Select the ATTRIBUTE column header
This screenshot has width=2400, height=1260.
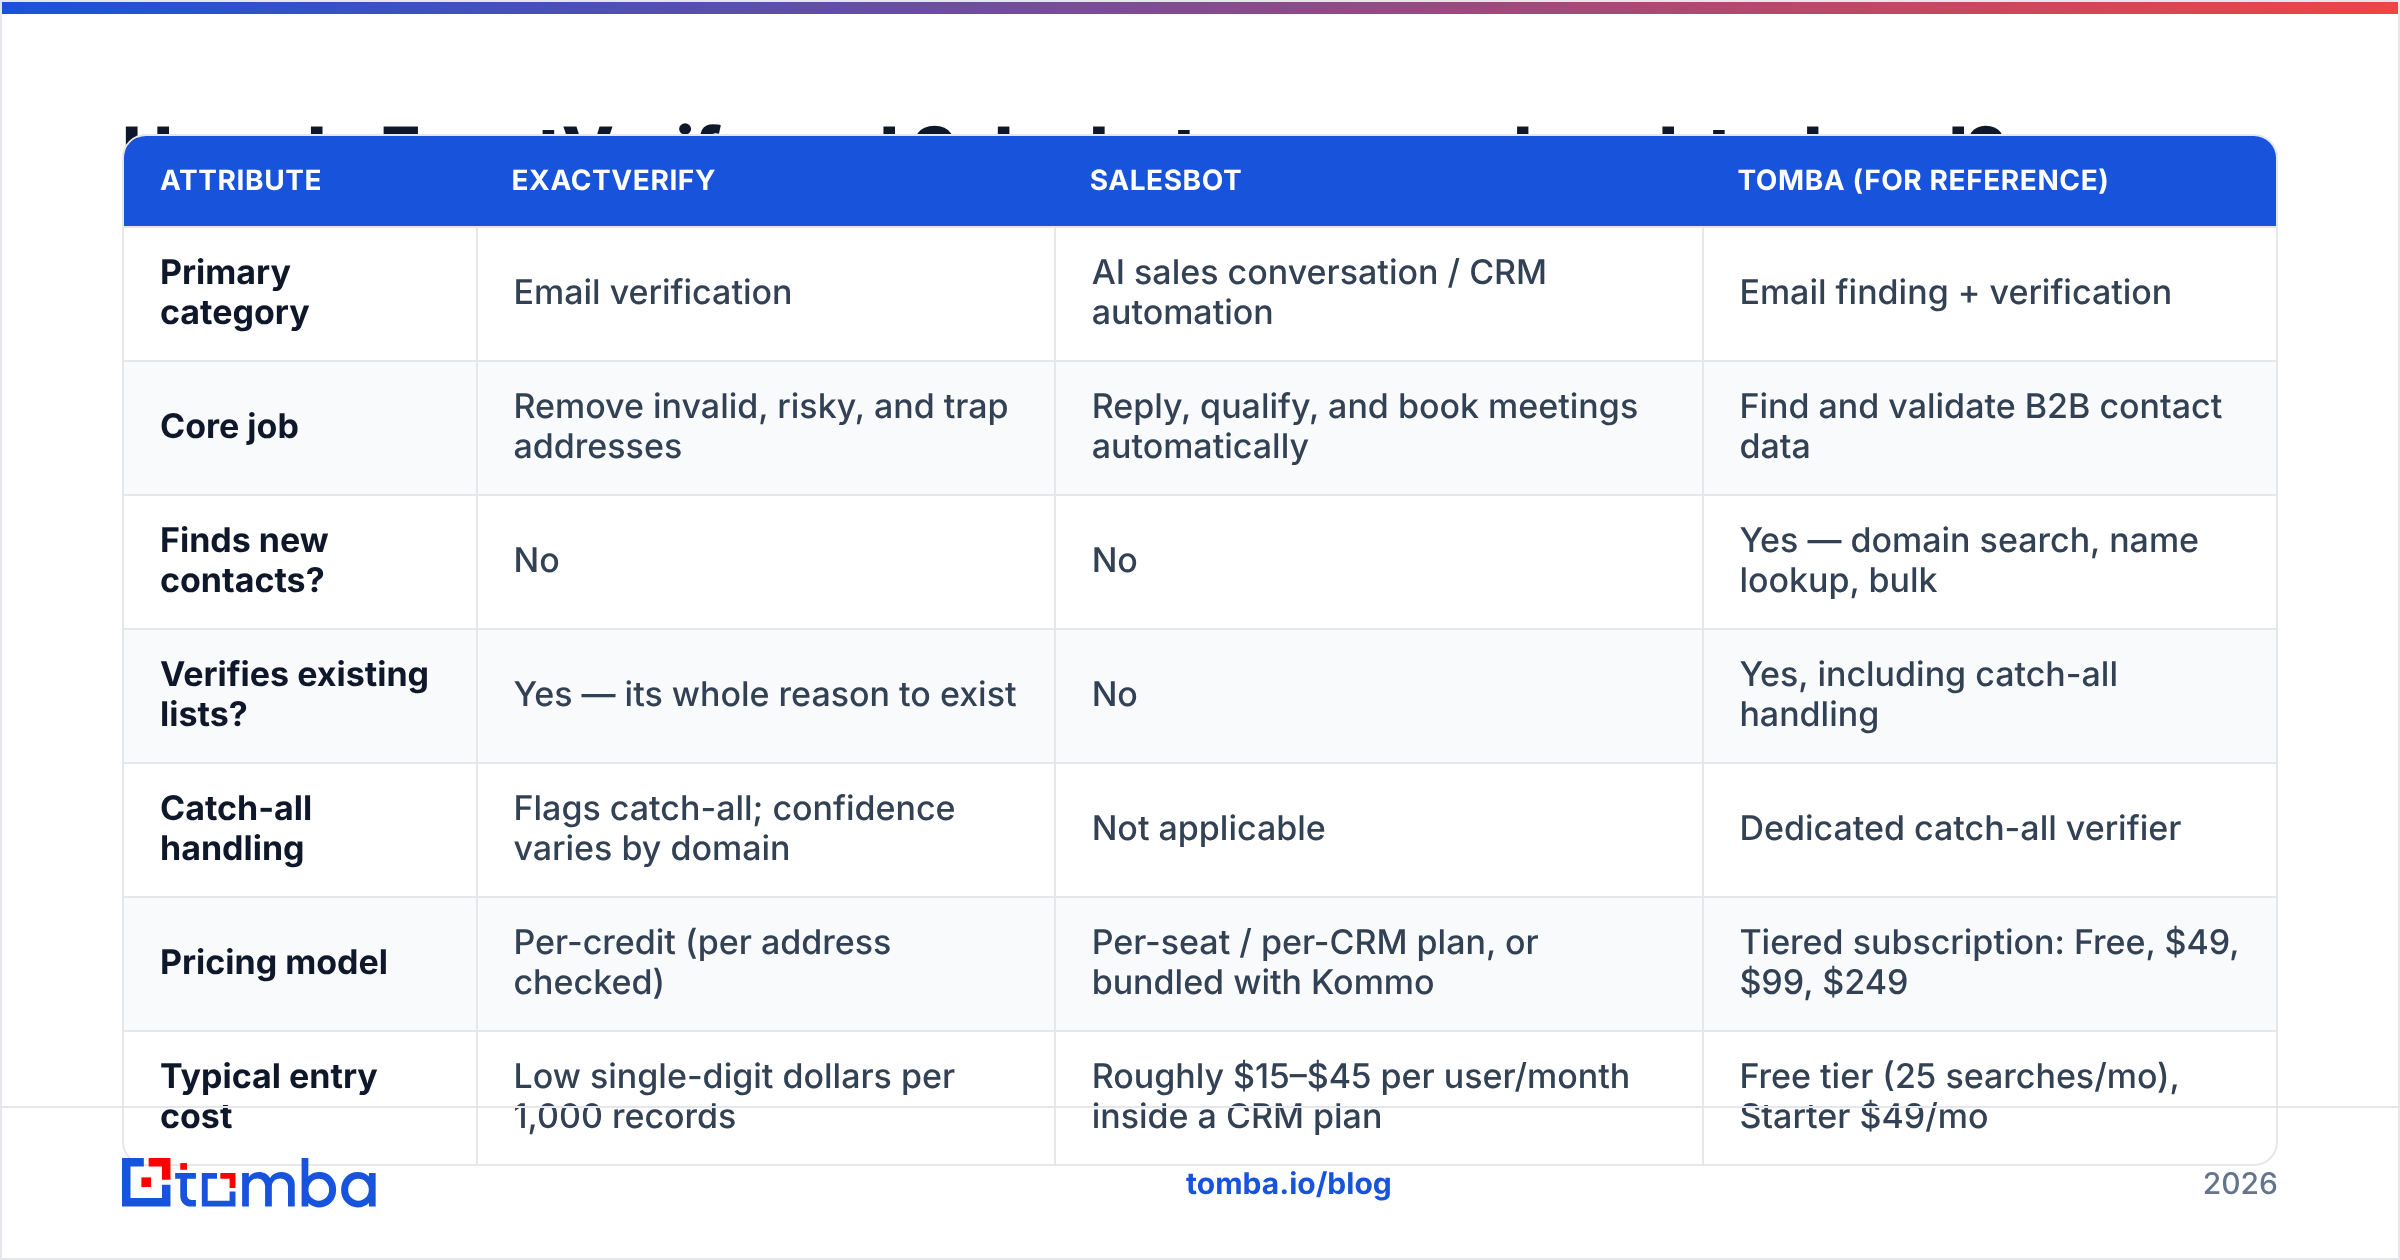coord(241,180)
